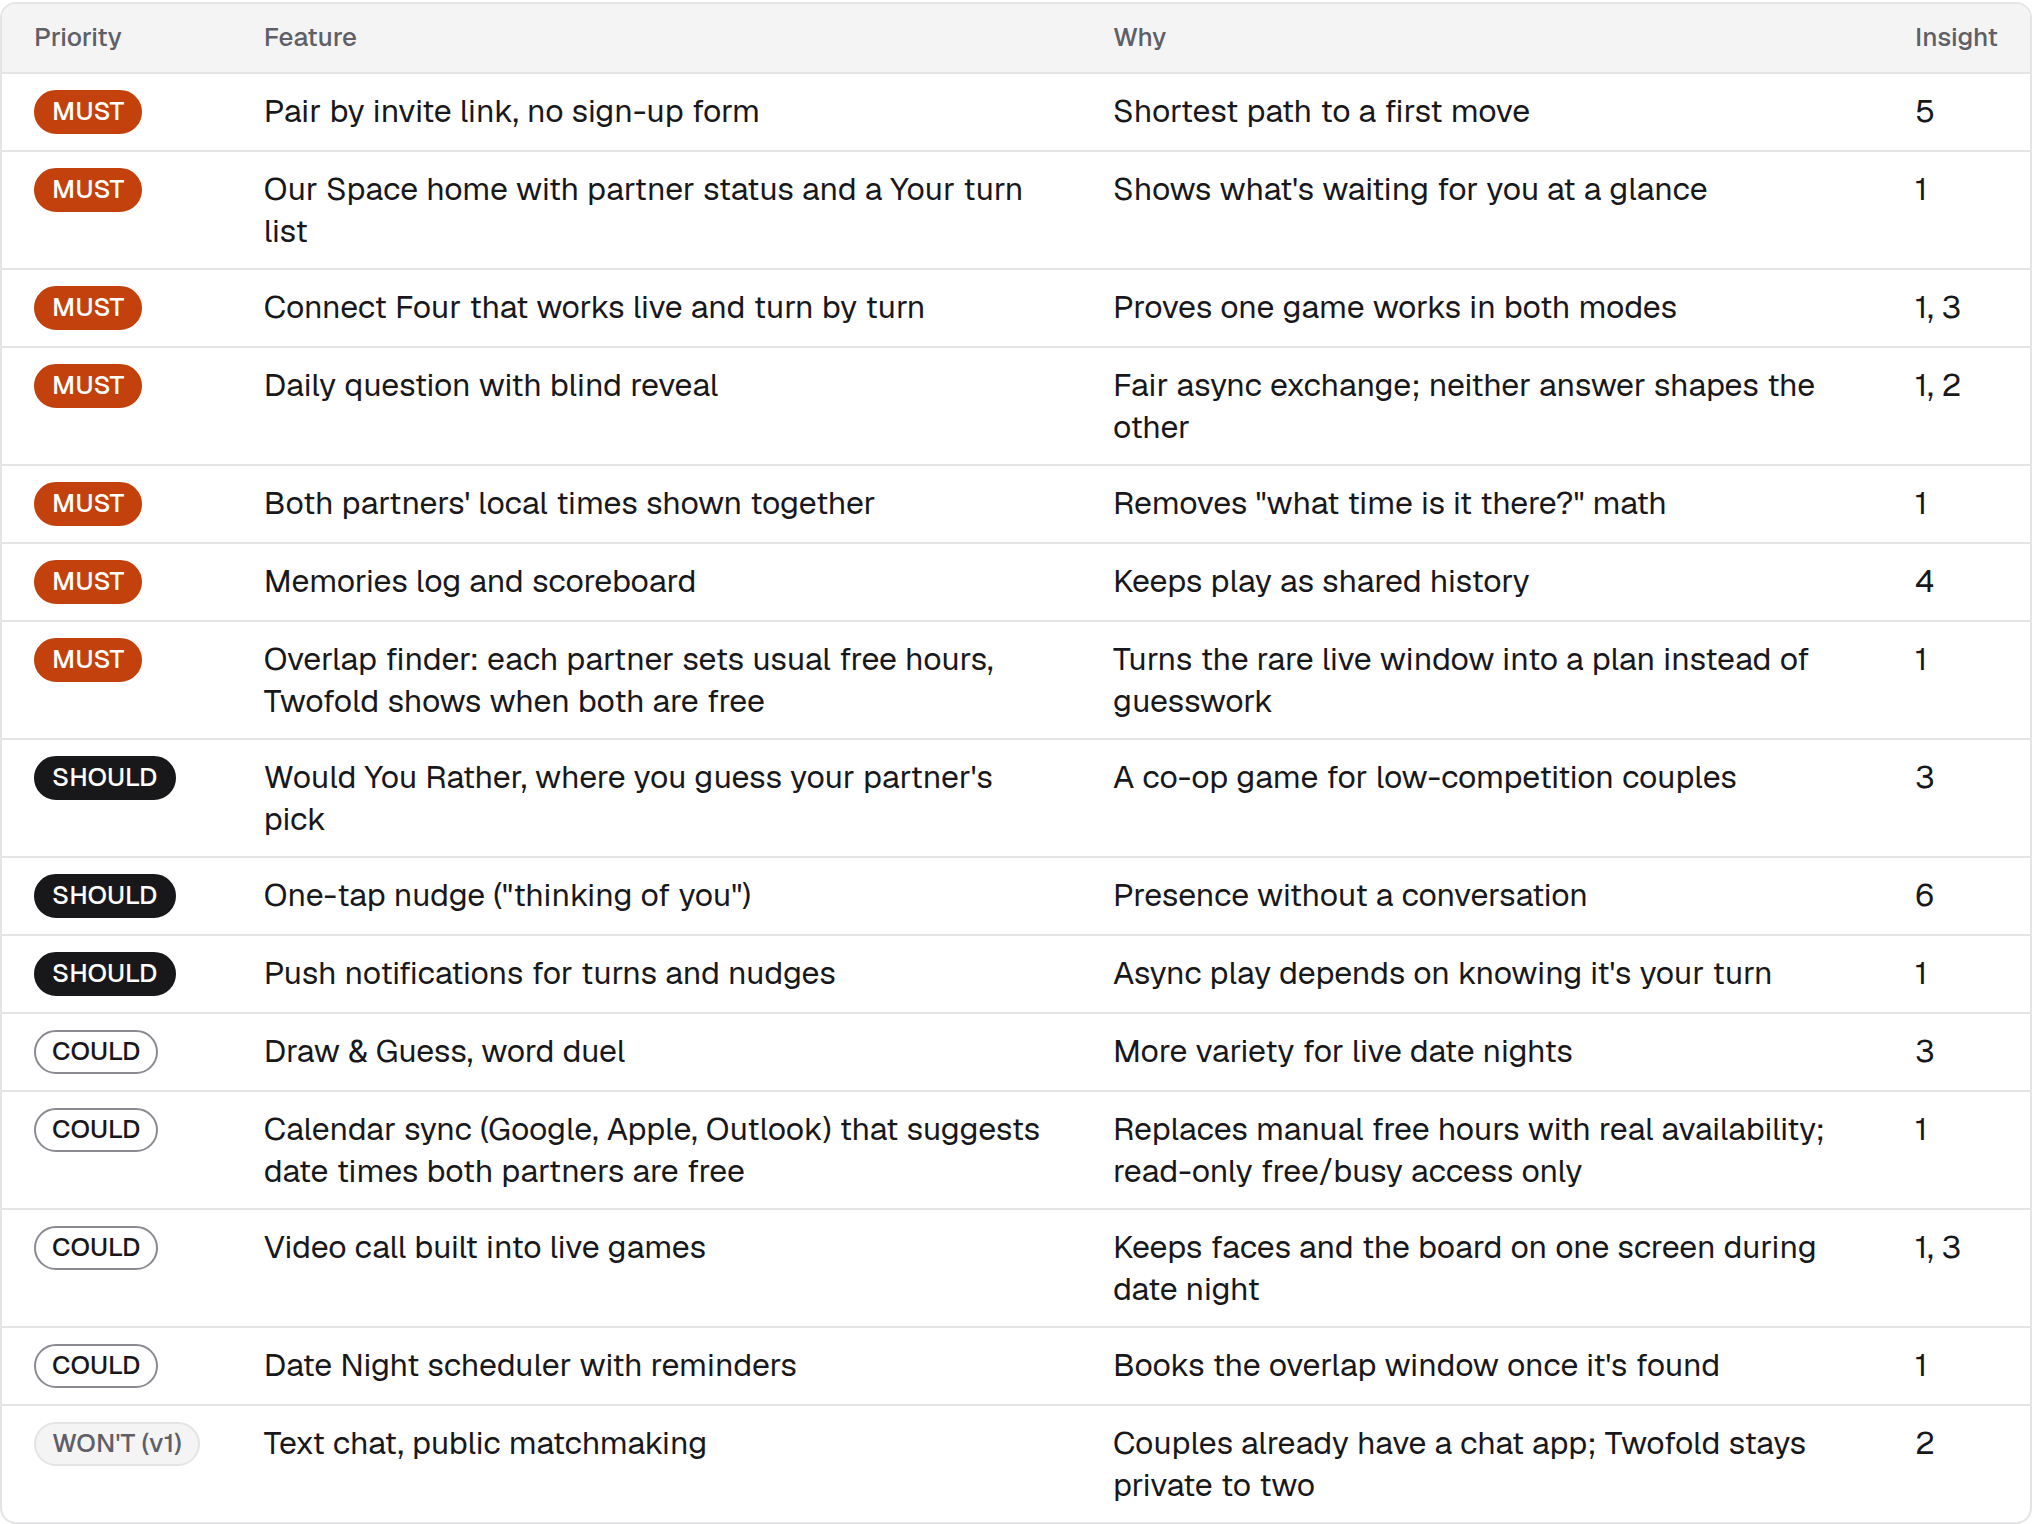
Task: Click the Why column header
Action: 1139,37
